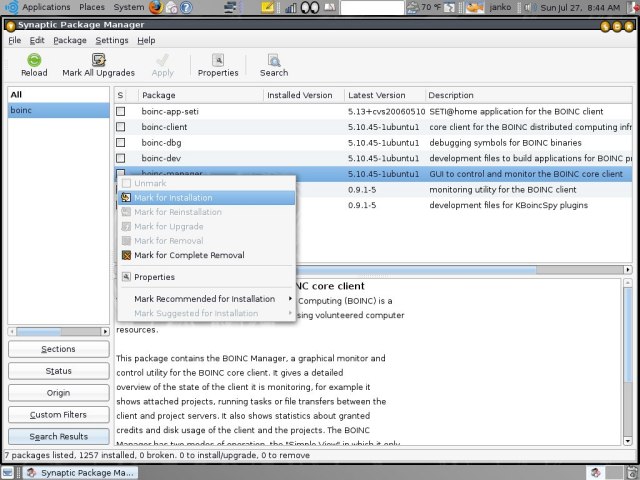Click the Mark All Upgrades icon
Image resolution: width=640 pixels, height=480 pixels.
(98, 60)
